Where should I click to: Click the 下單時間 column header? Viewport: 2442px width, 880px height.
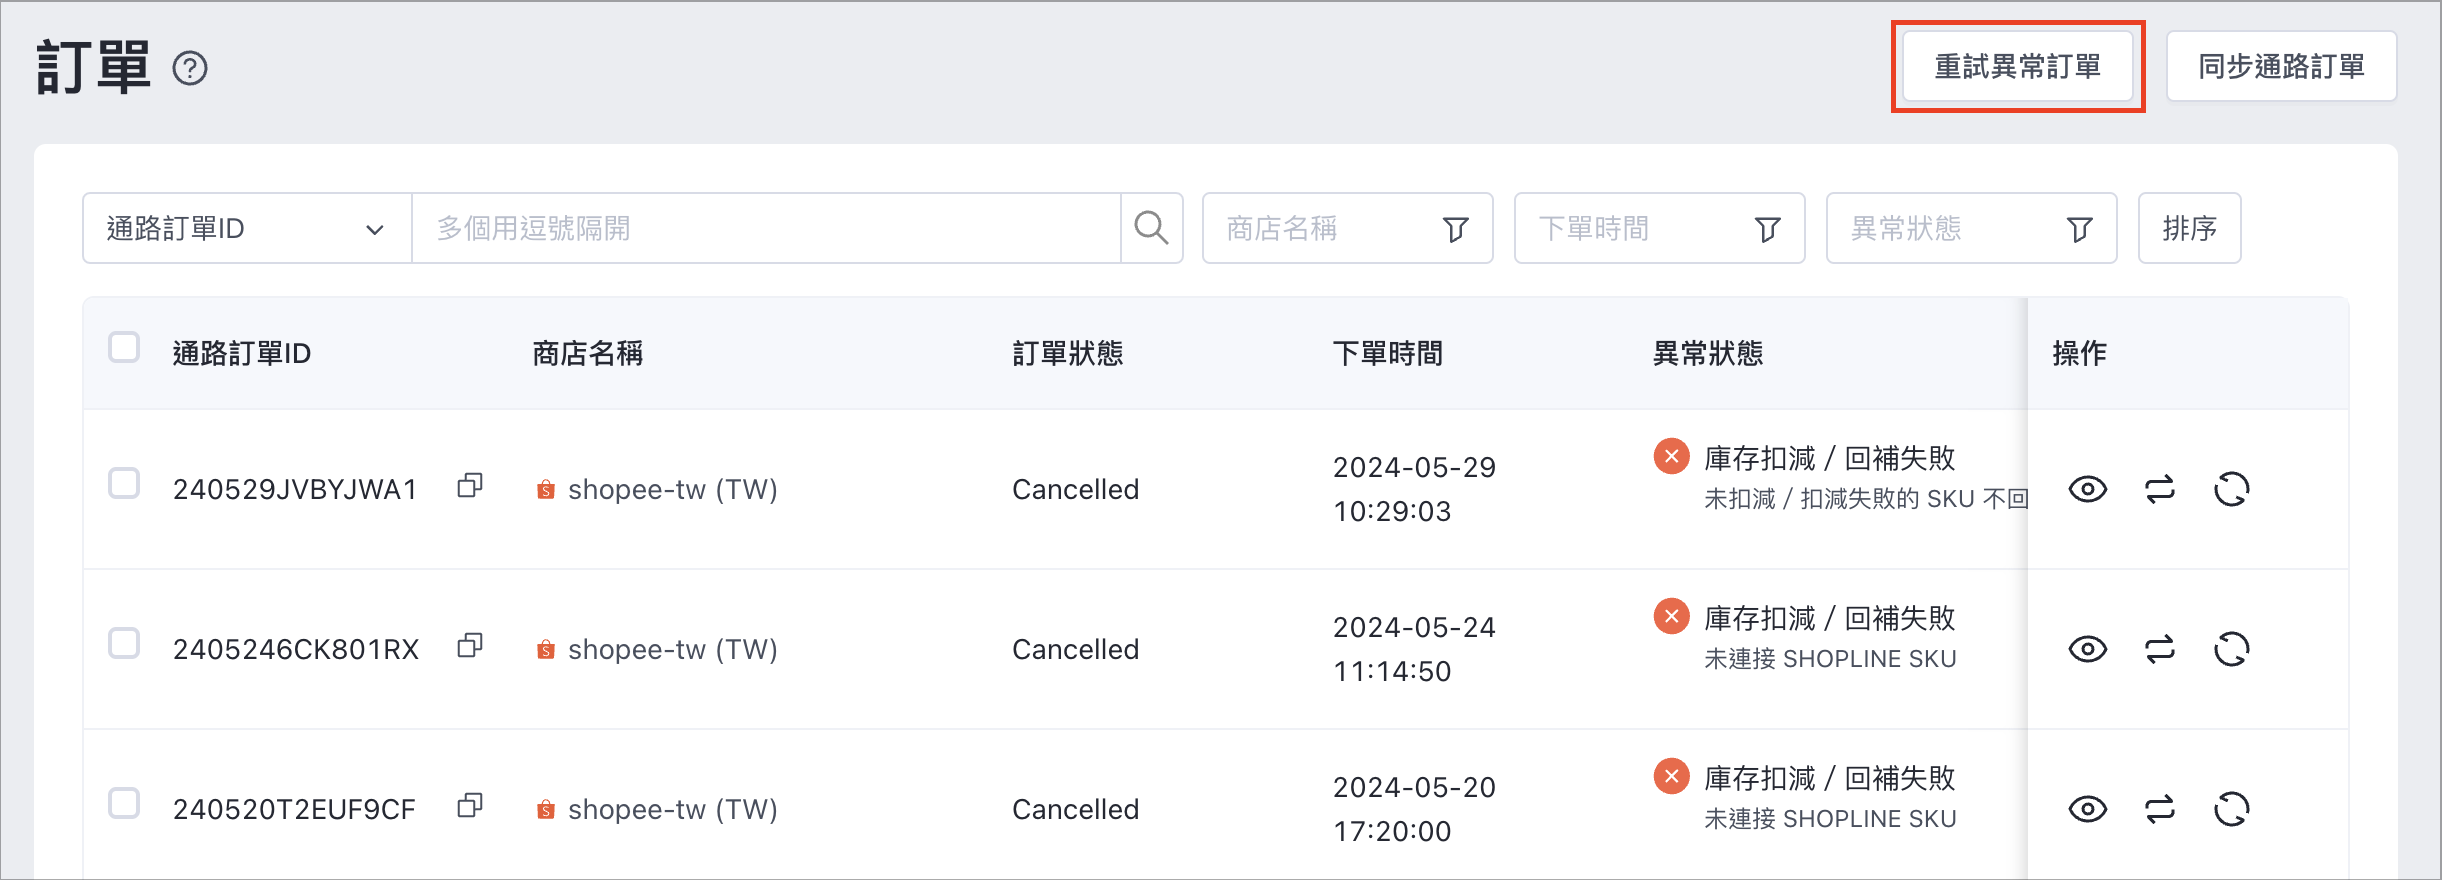(1388, 353)
